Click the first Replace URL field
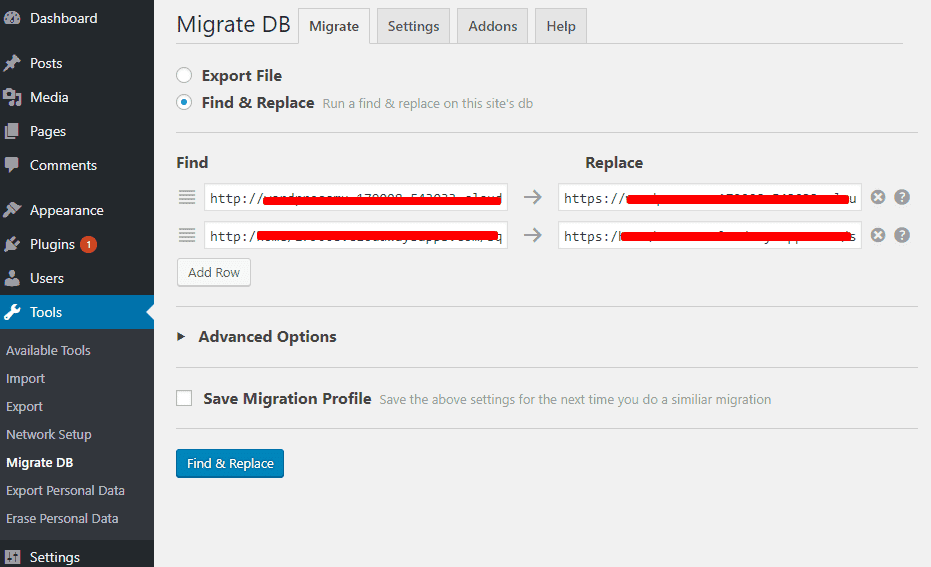The width and height of the screenshot is (931, 567). [x=710, y=197]
